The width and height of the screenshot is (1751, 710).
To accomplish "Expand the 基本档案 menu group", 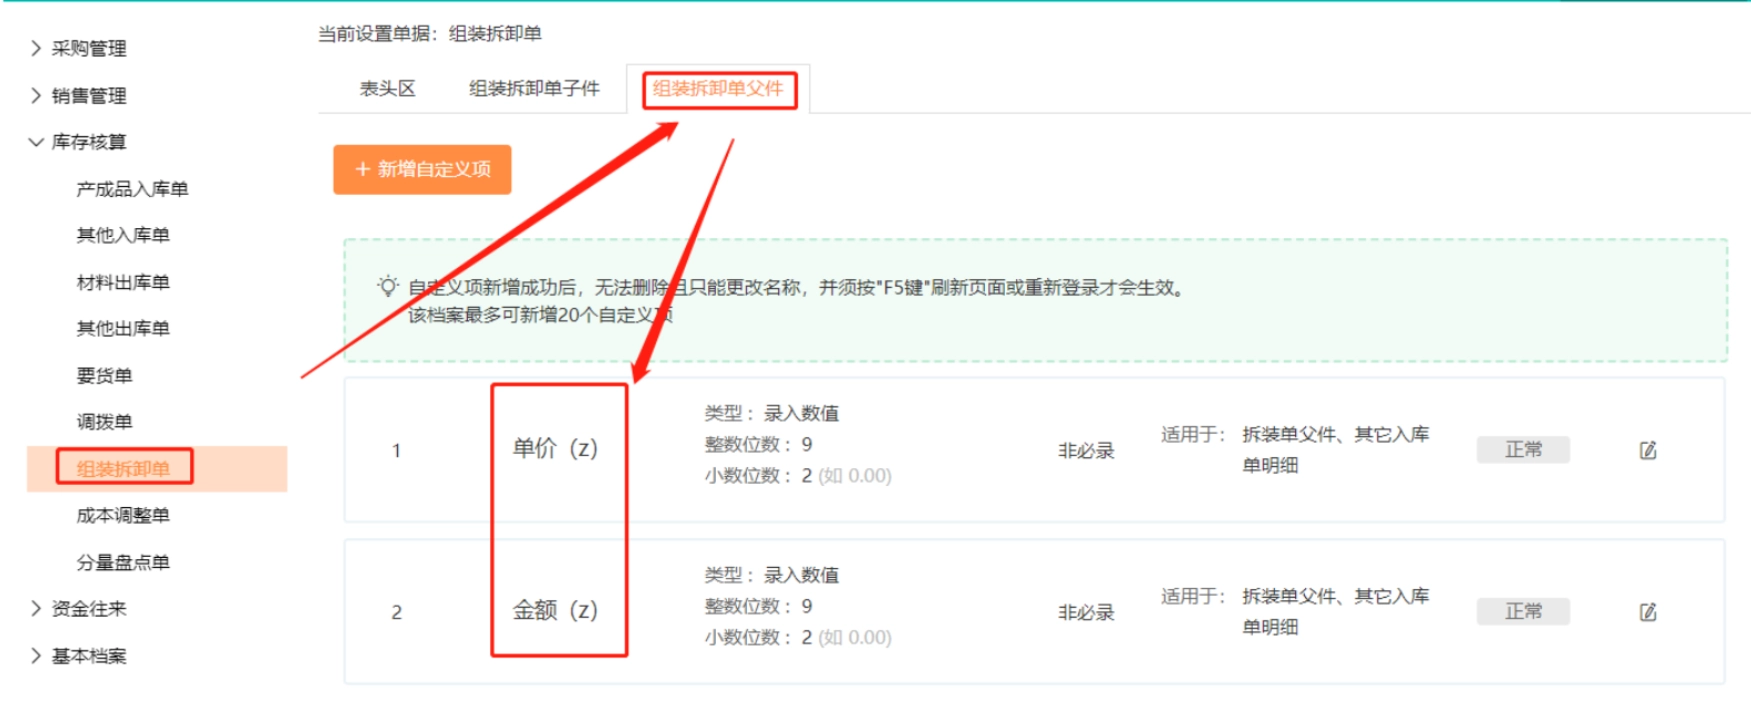I will 88,656.
